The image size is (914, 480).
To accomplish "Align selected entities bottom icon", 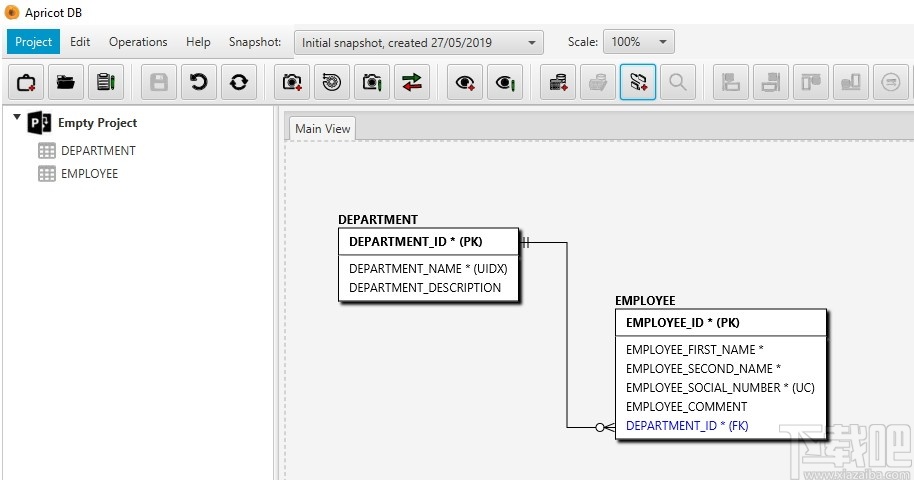I will tap(850, 82).
